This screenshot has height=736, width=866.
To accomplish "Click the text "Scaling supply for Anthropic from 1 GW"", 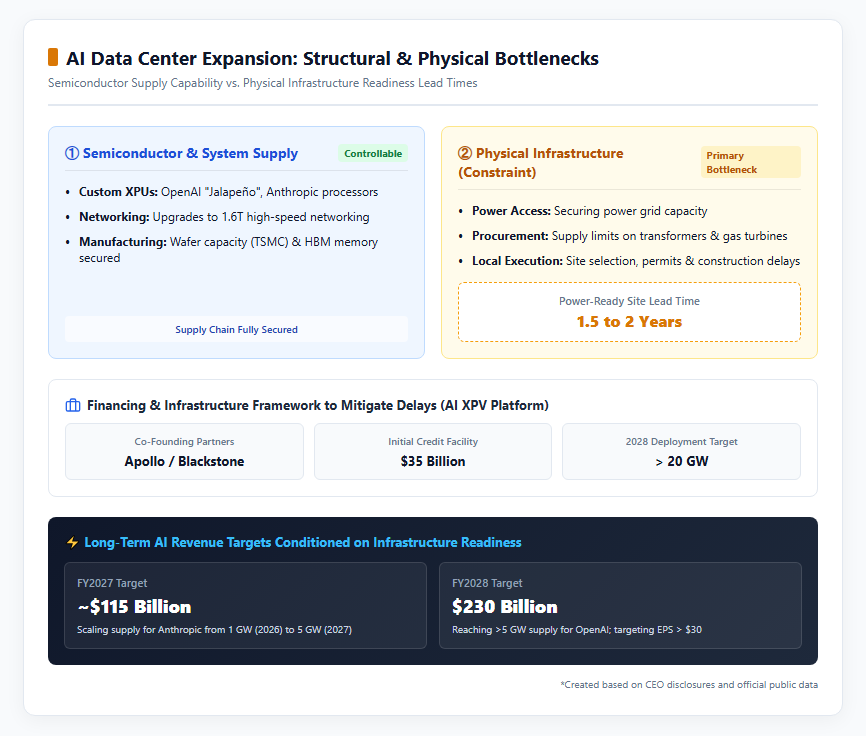I will click(214, 630).
